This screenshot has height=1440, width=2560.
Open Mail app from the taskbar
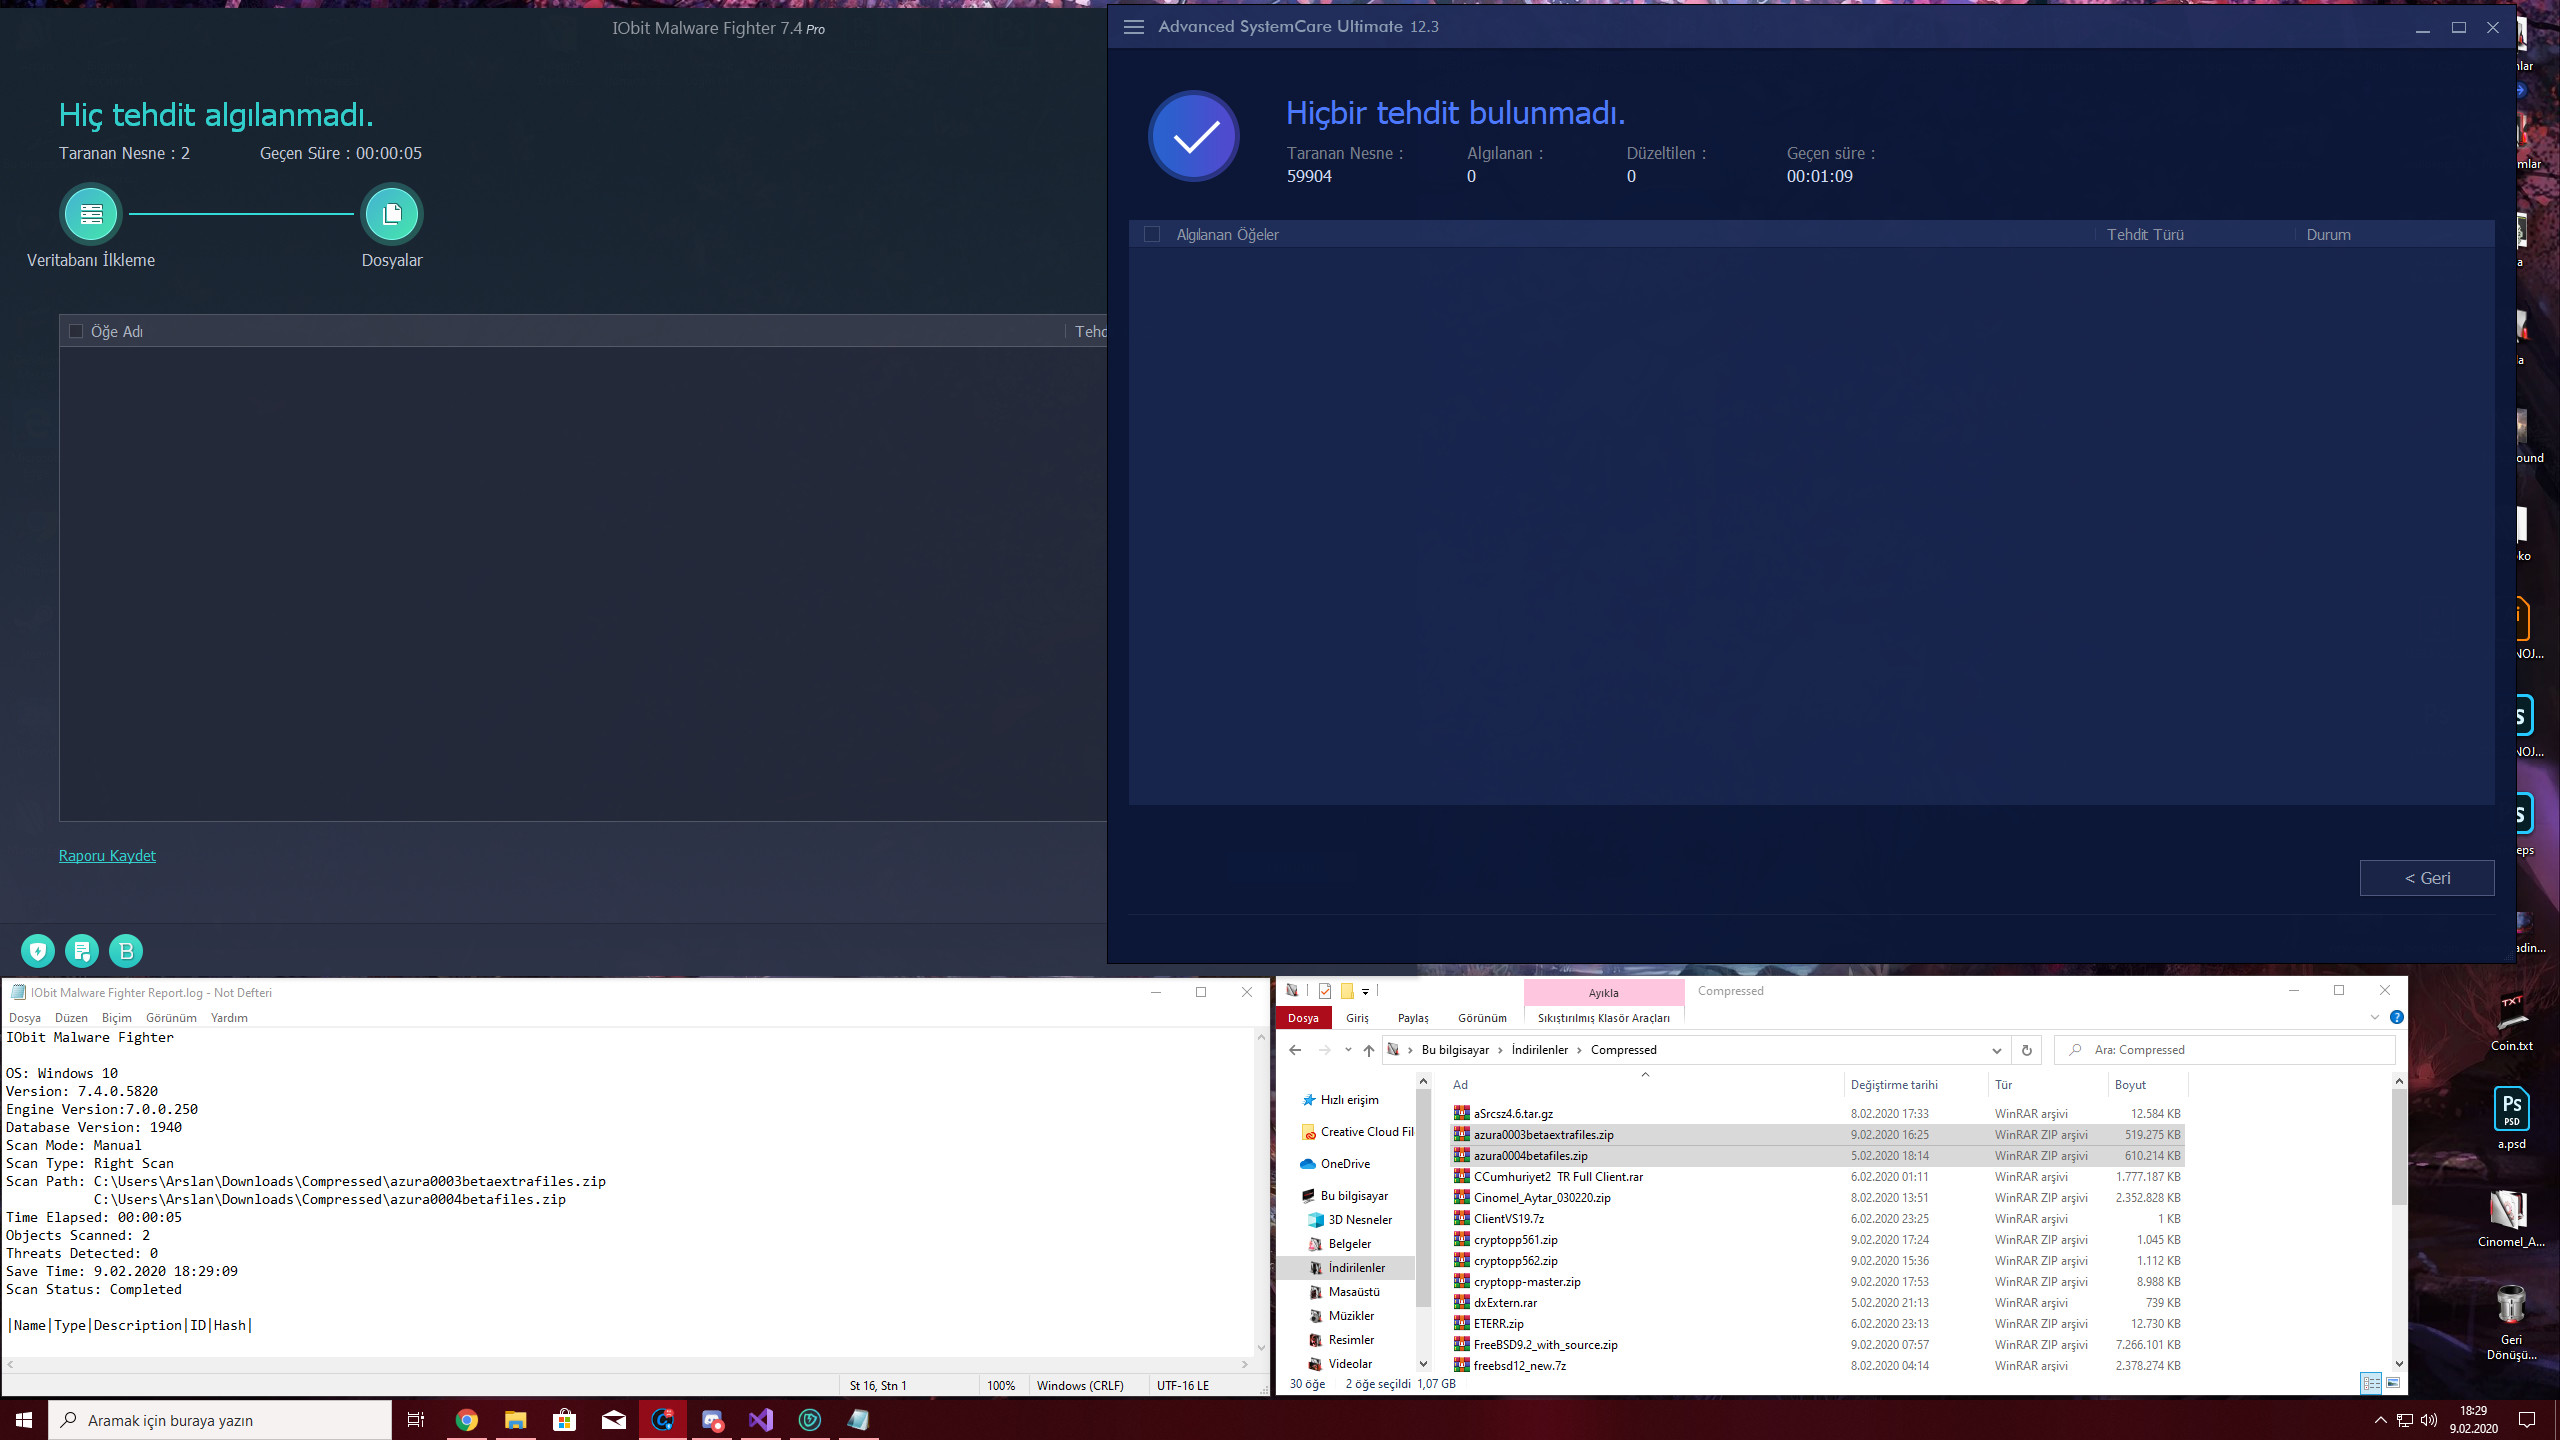pos(614,1420)
